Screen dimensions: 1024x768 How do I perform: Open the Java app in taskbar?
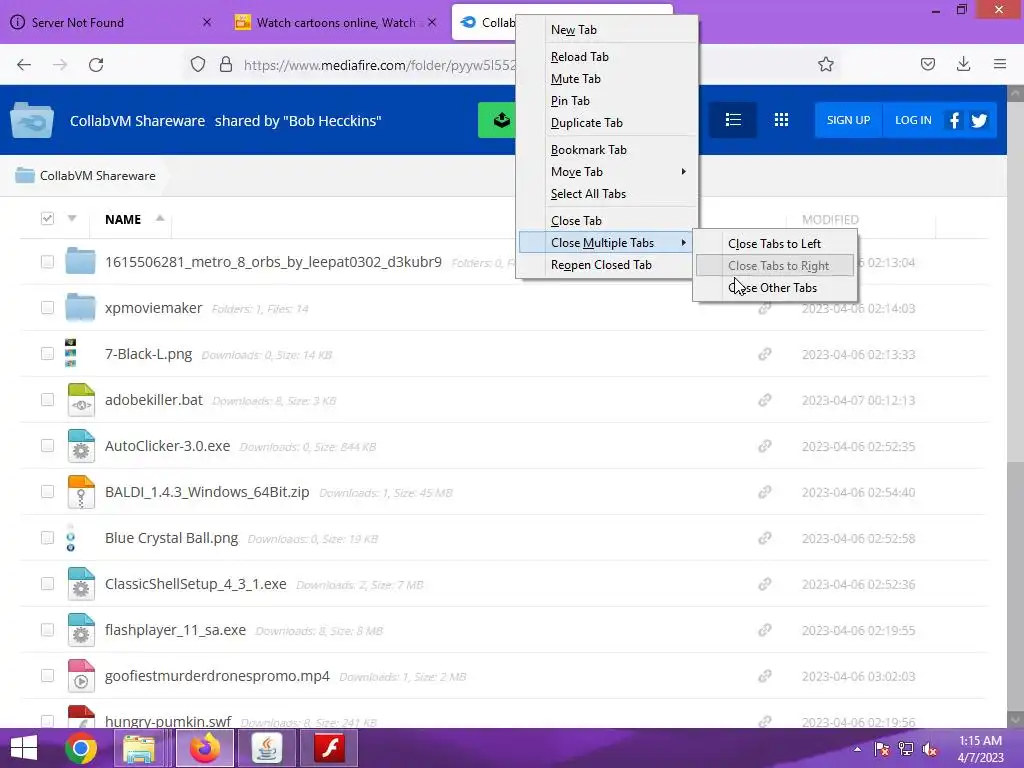(x=266, y=748)
